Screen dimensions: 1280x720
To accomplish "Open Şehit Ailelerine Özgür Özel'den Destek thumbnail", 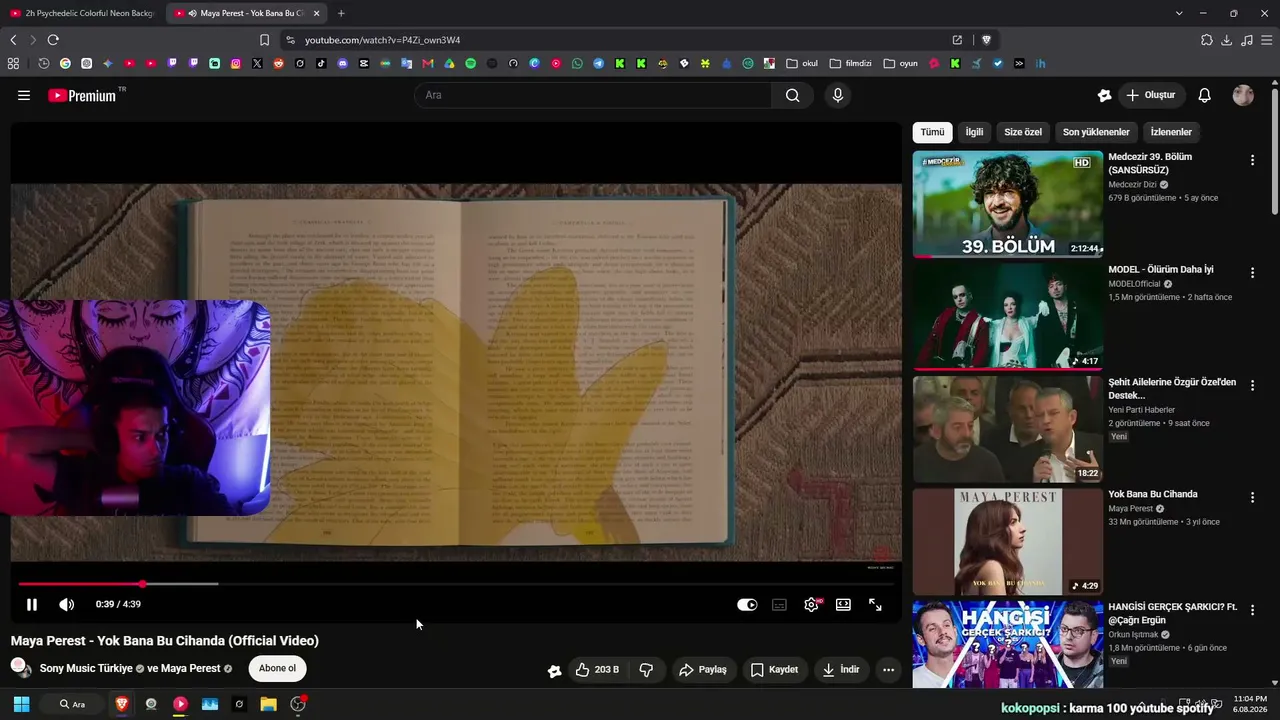I will 1008,429.
